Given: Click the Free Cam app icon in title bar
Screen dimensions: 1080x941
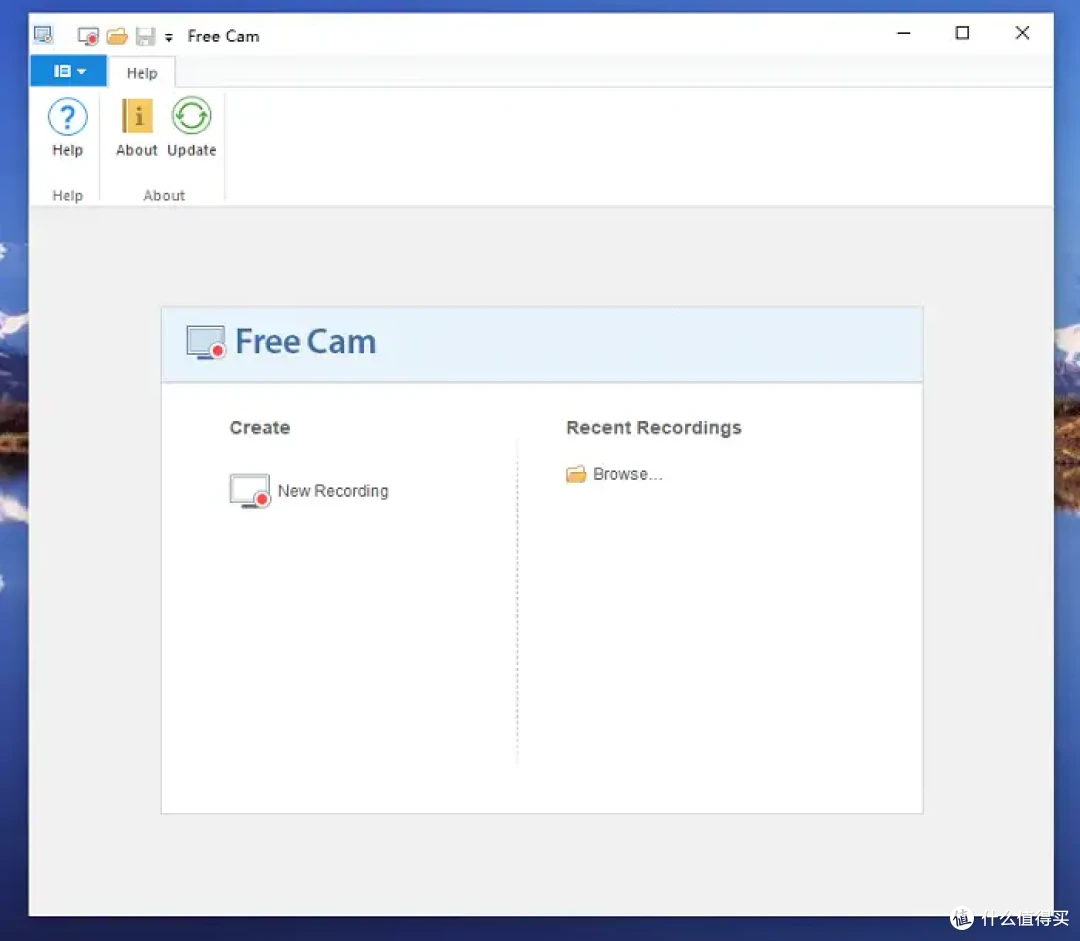Looking at the screenshot, I should pos(43,35).
